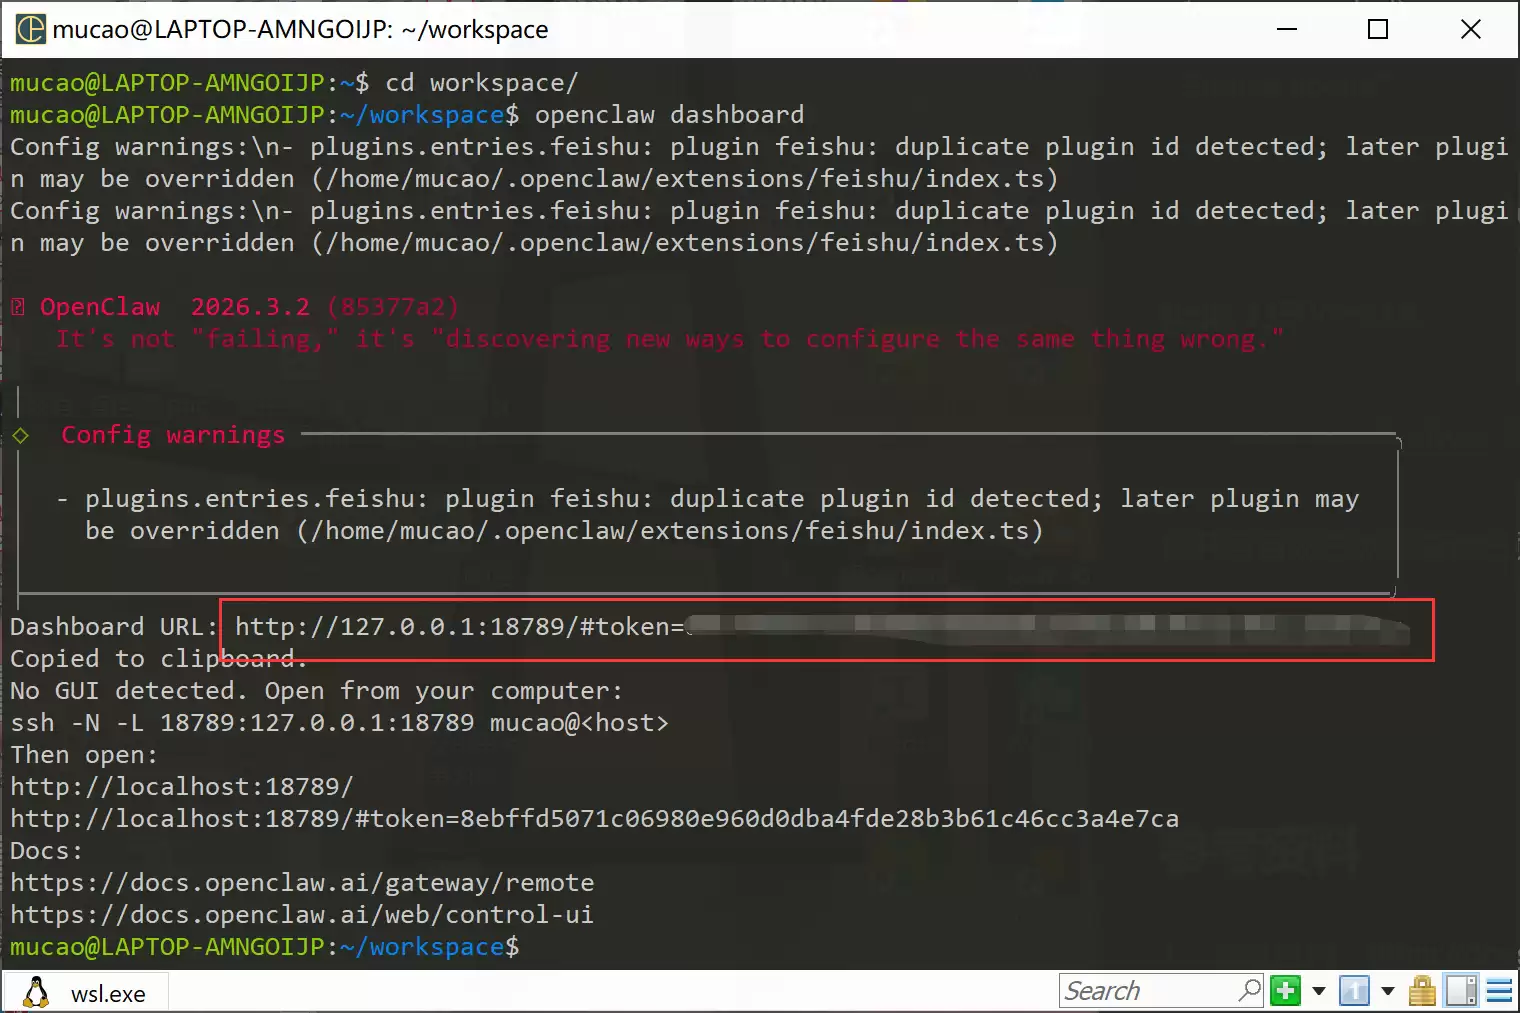
Task: Click the 127.0.0.1 Dashboard URL
Action: (x=459, y=627)
